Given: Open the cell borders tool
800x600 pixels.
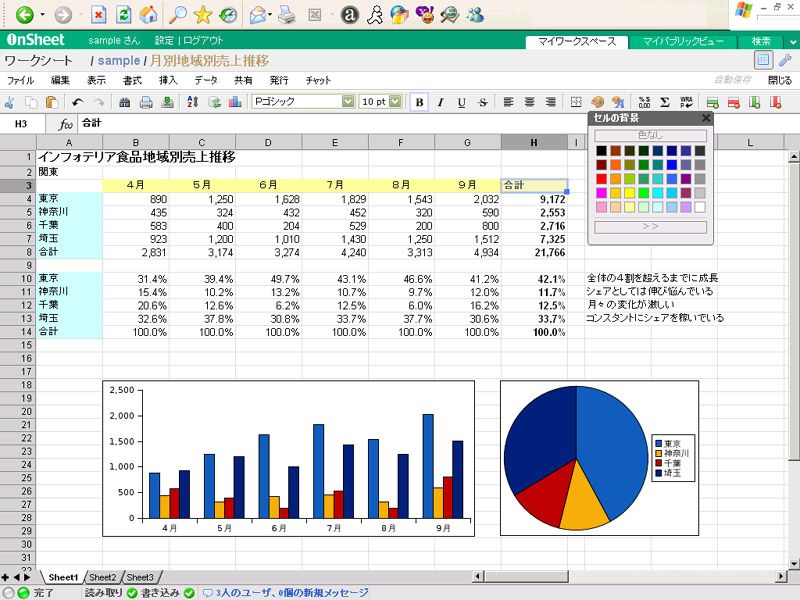Looking at the screenshot, I should click(576, 103).
